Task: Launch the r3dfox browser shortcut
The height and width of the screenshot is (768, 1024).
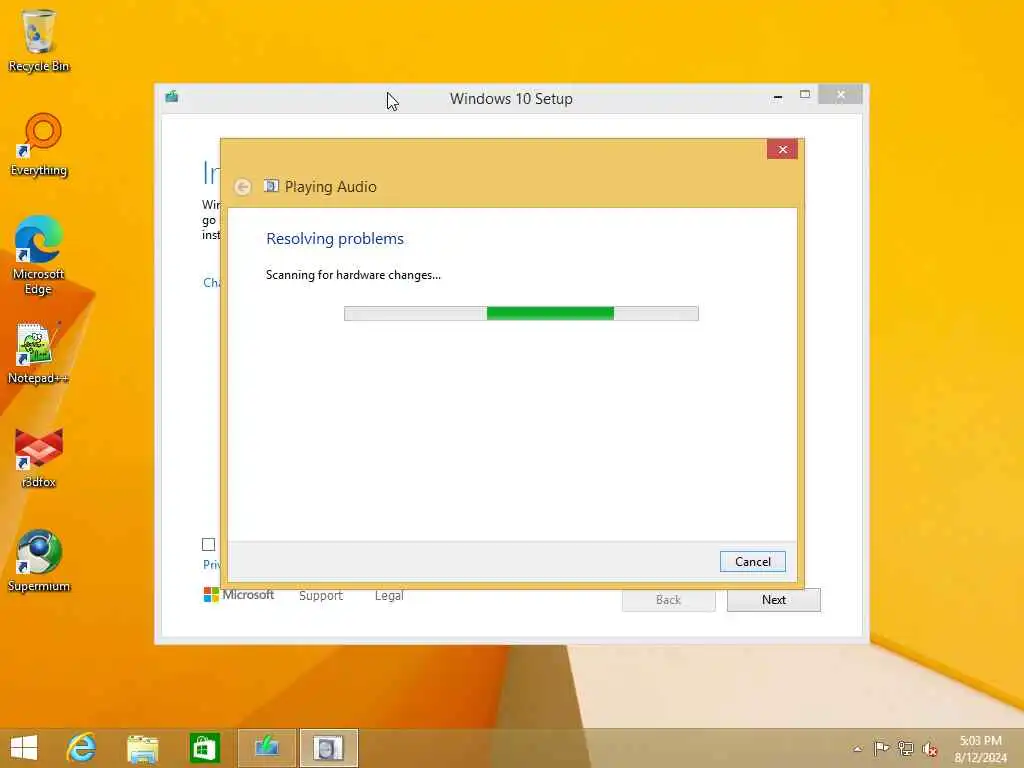Action: [x=39, y=458]
